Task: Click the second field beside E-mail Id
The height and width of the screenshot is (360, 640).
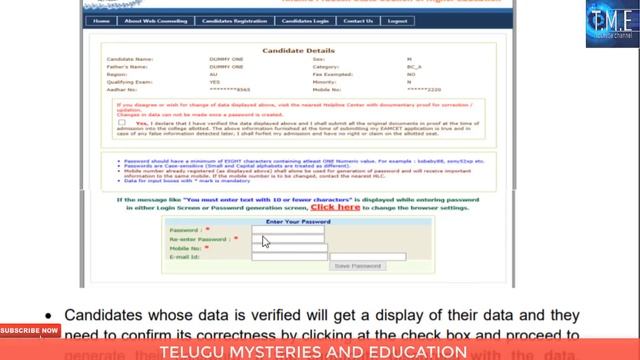Action: pos(368,257)
